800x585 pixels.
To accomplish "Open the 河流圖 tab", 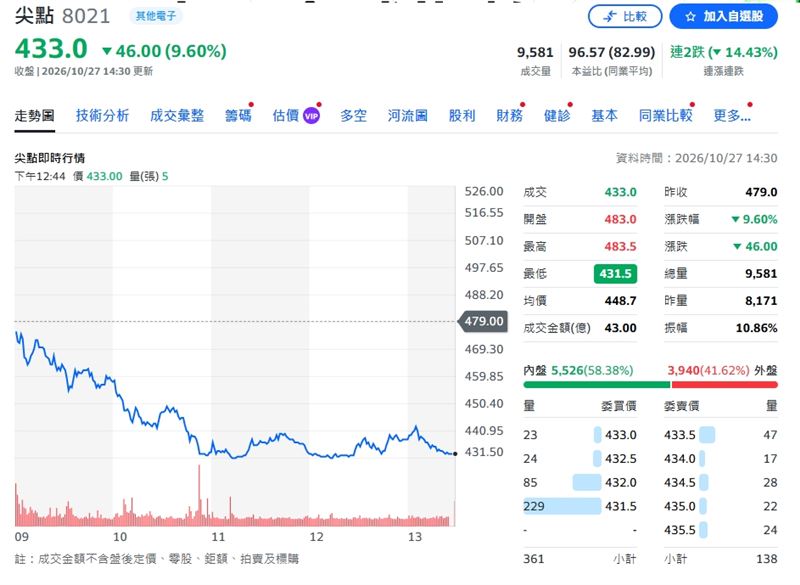I will [x=408, y=116].
